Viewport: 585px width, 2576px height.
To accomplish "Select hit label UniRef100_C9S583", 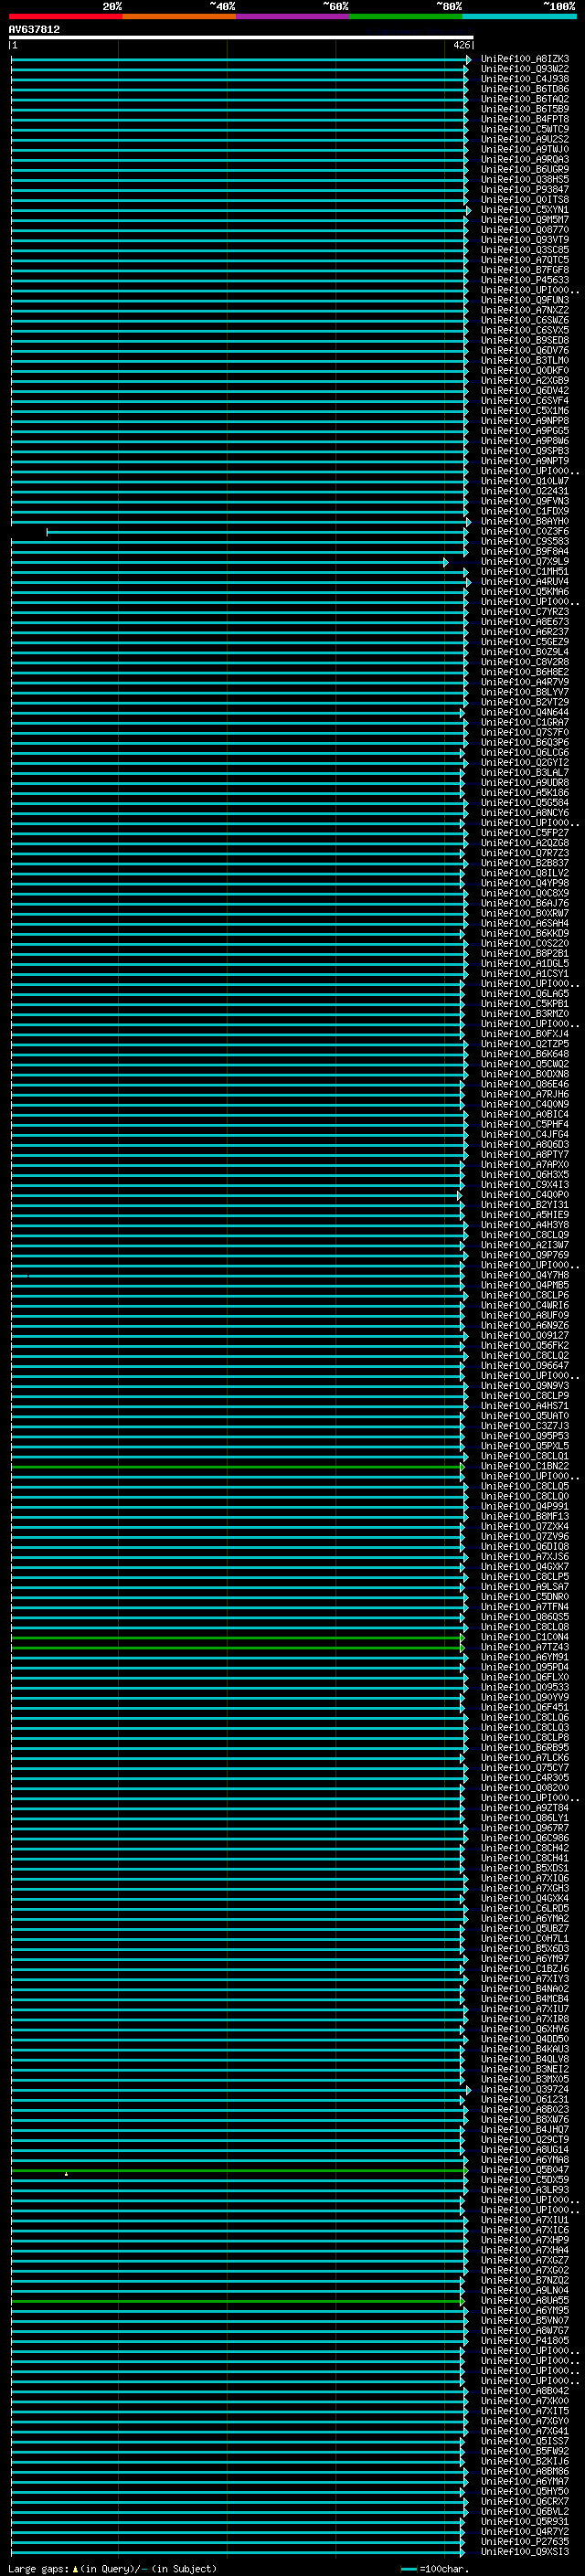I will tap(525, 541).
